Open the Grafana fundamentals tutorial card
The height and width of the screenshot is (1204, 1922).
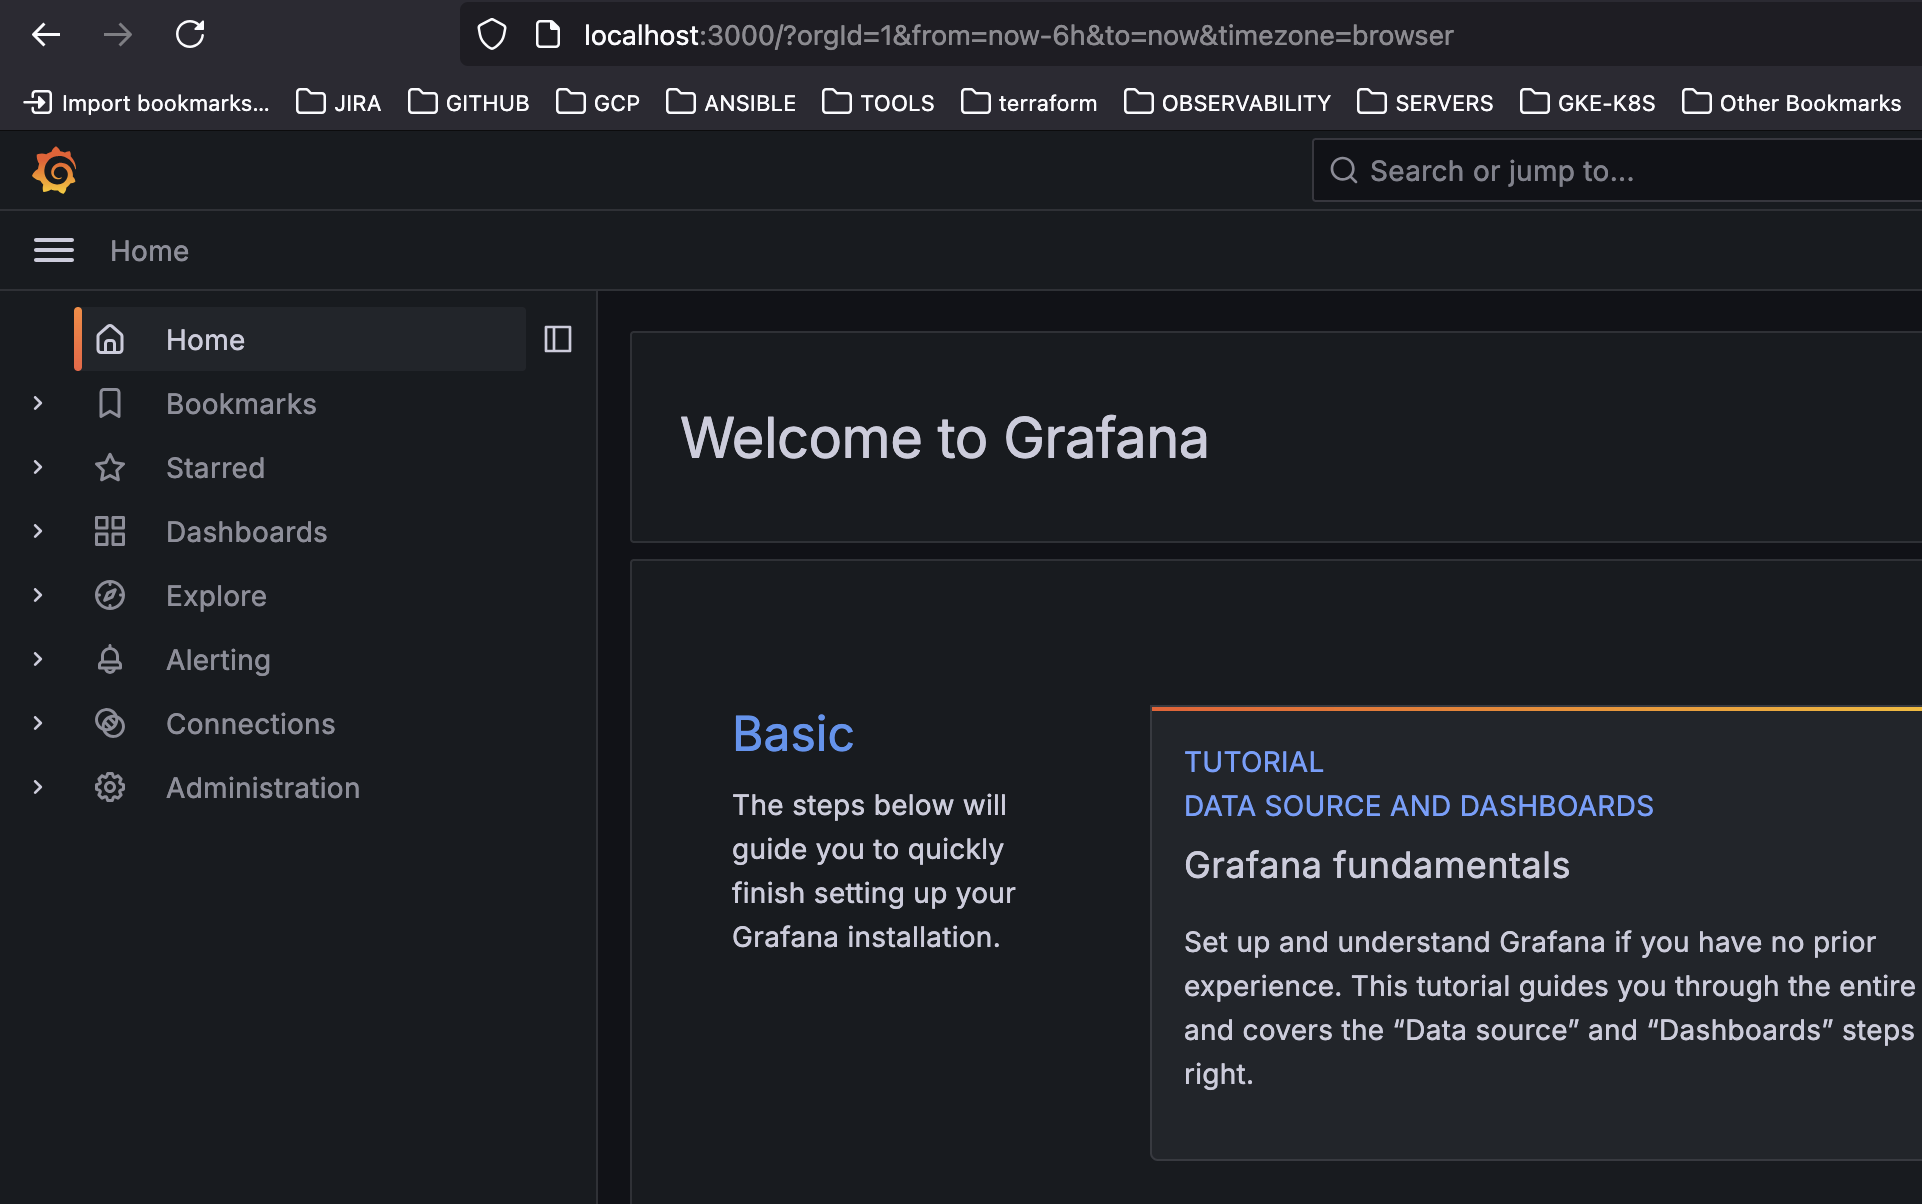point(1537,934)
